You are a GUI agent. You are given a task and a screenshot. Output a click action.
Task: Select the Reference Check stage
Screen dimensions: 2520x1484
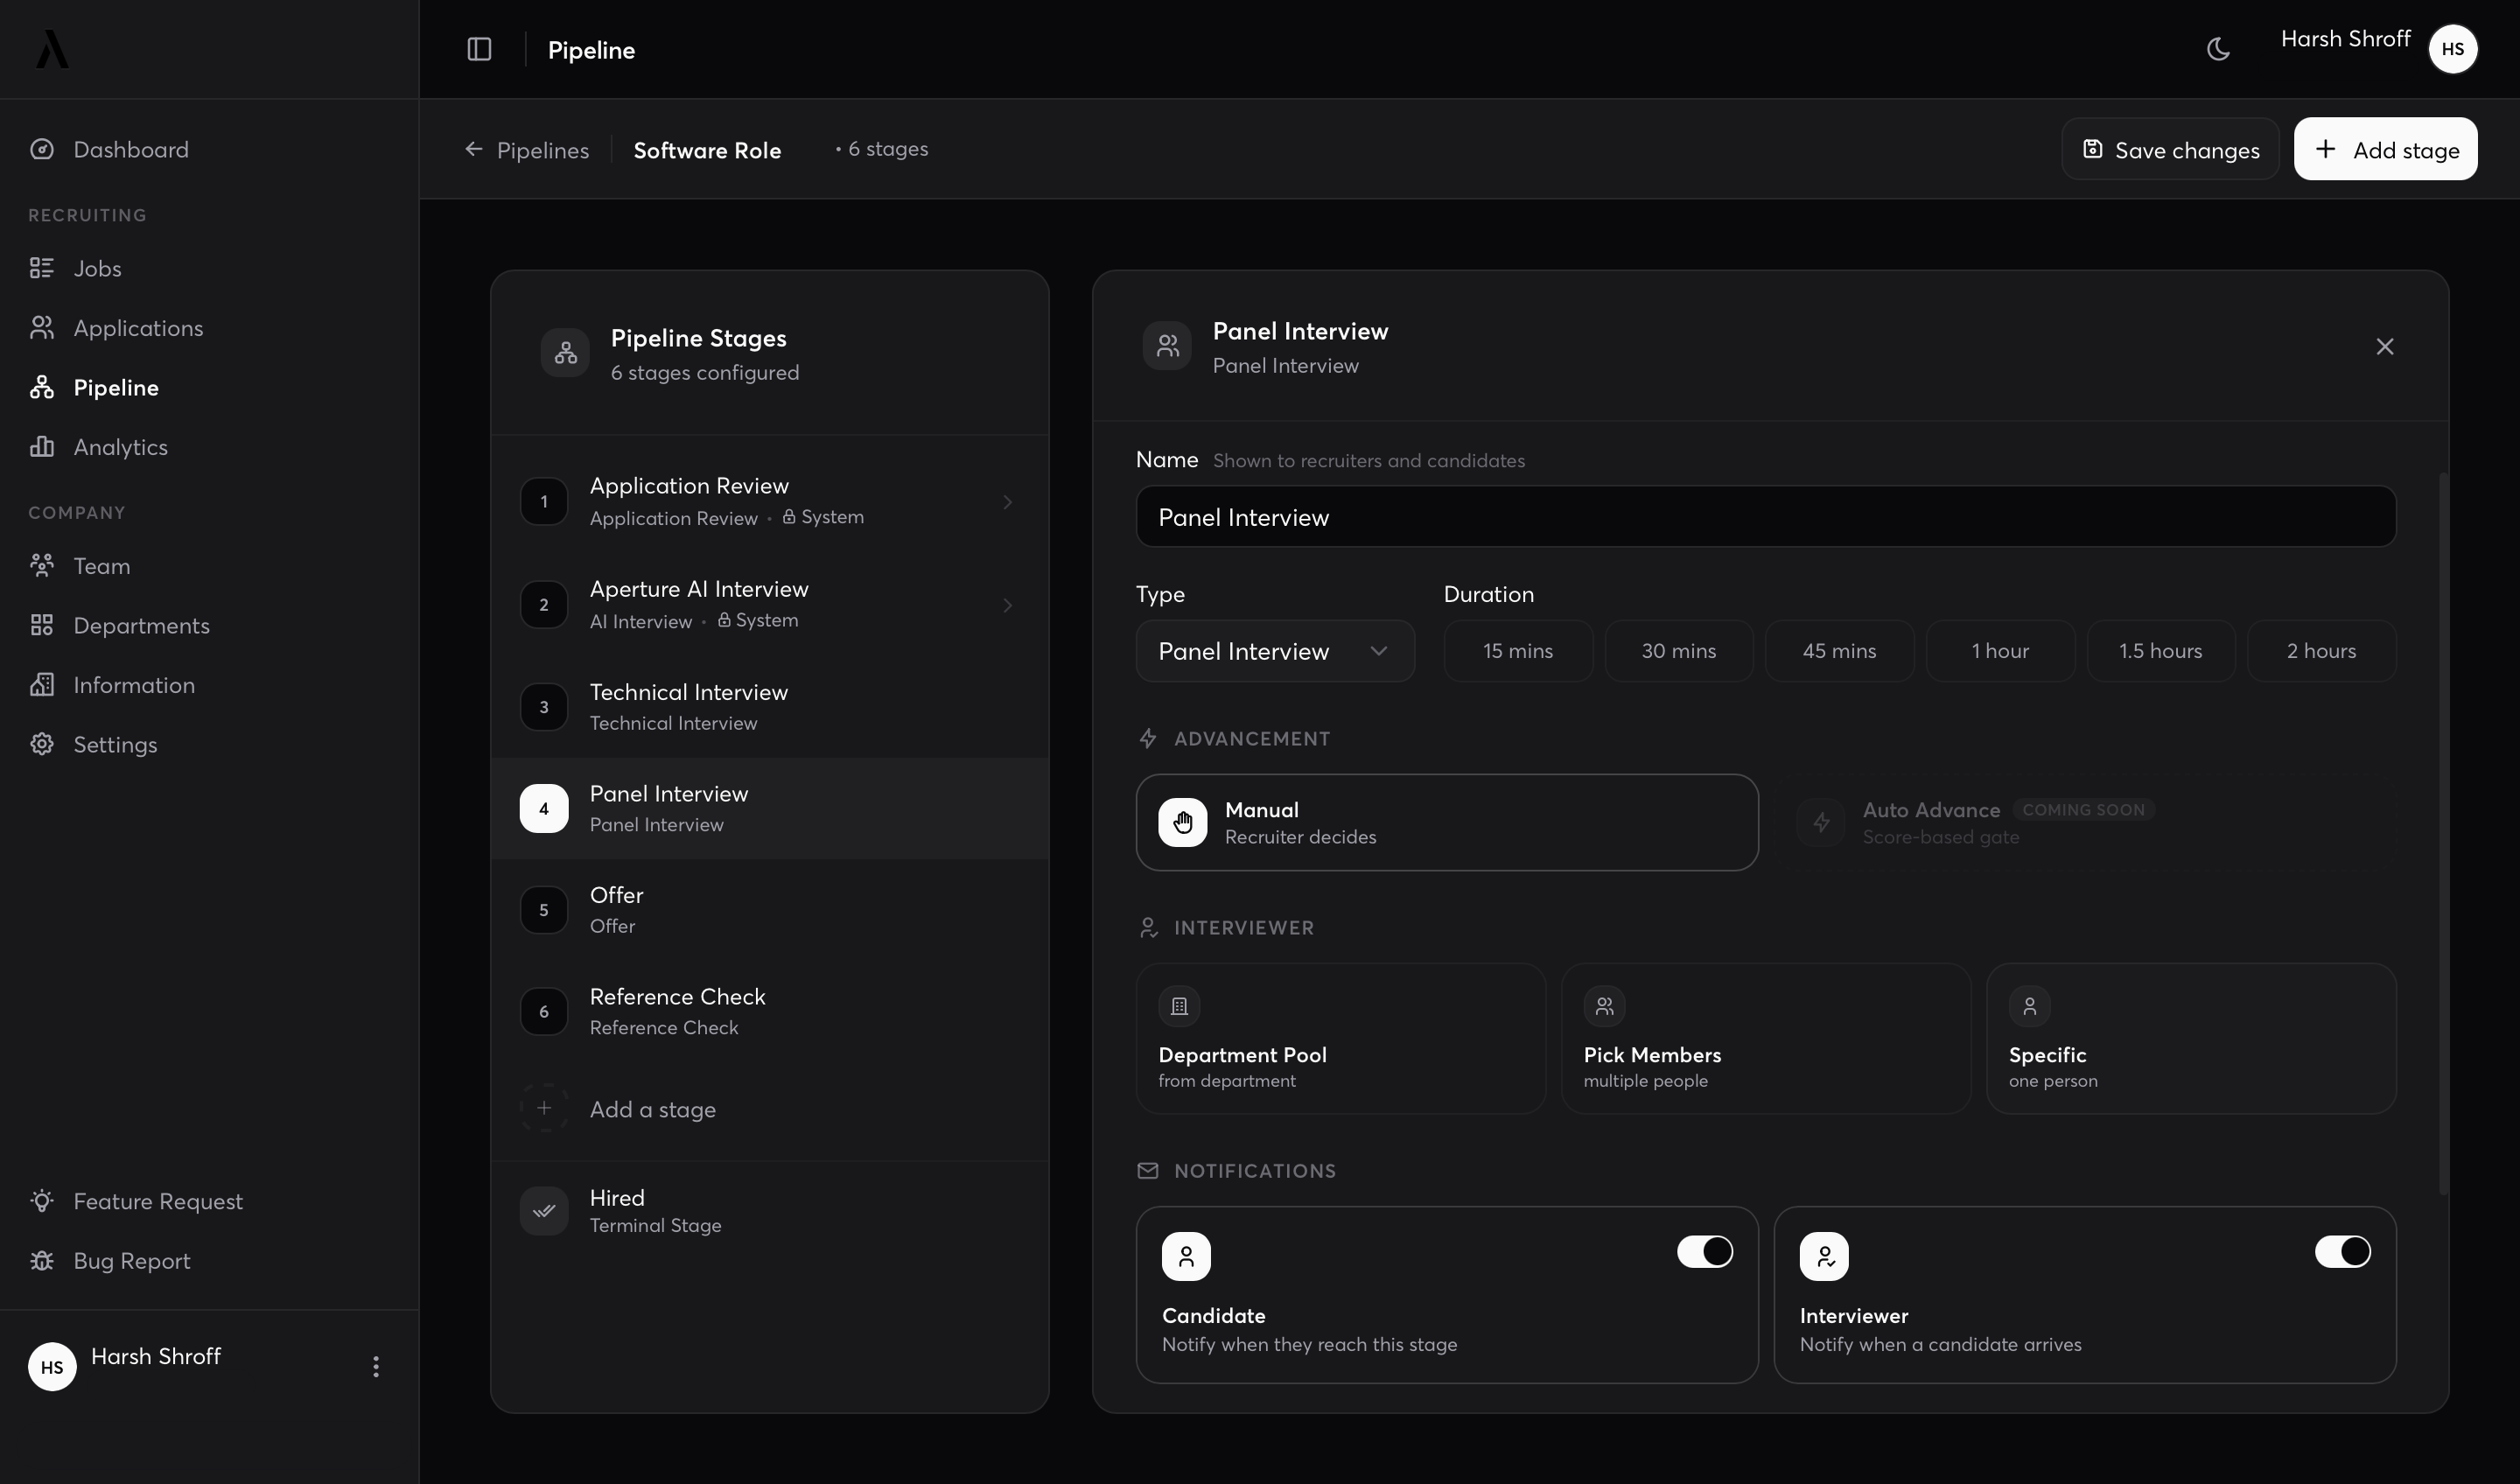click(769, 1011)
